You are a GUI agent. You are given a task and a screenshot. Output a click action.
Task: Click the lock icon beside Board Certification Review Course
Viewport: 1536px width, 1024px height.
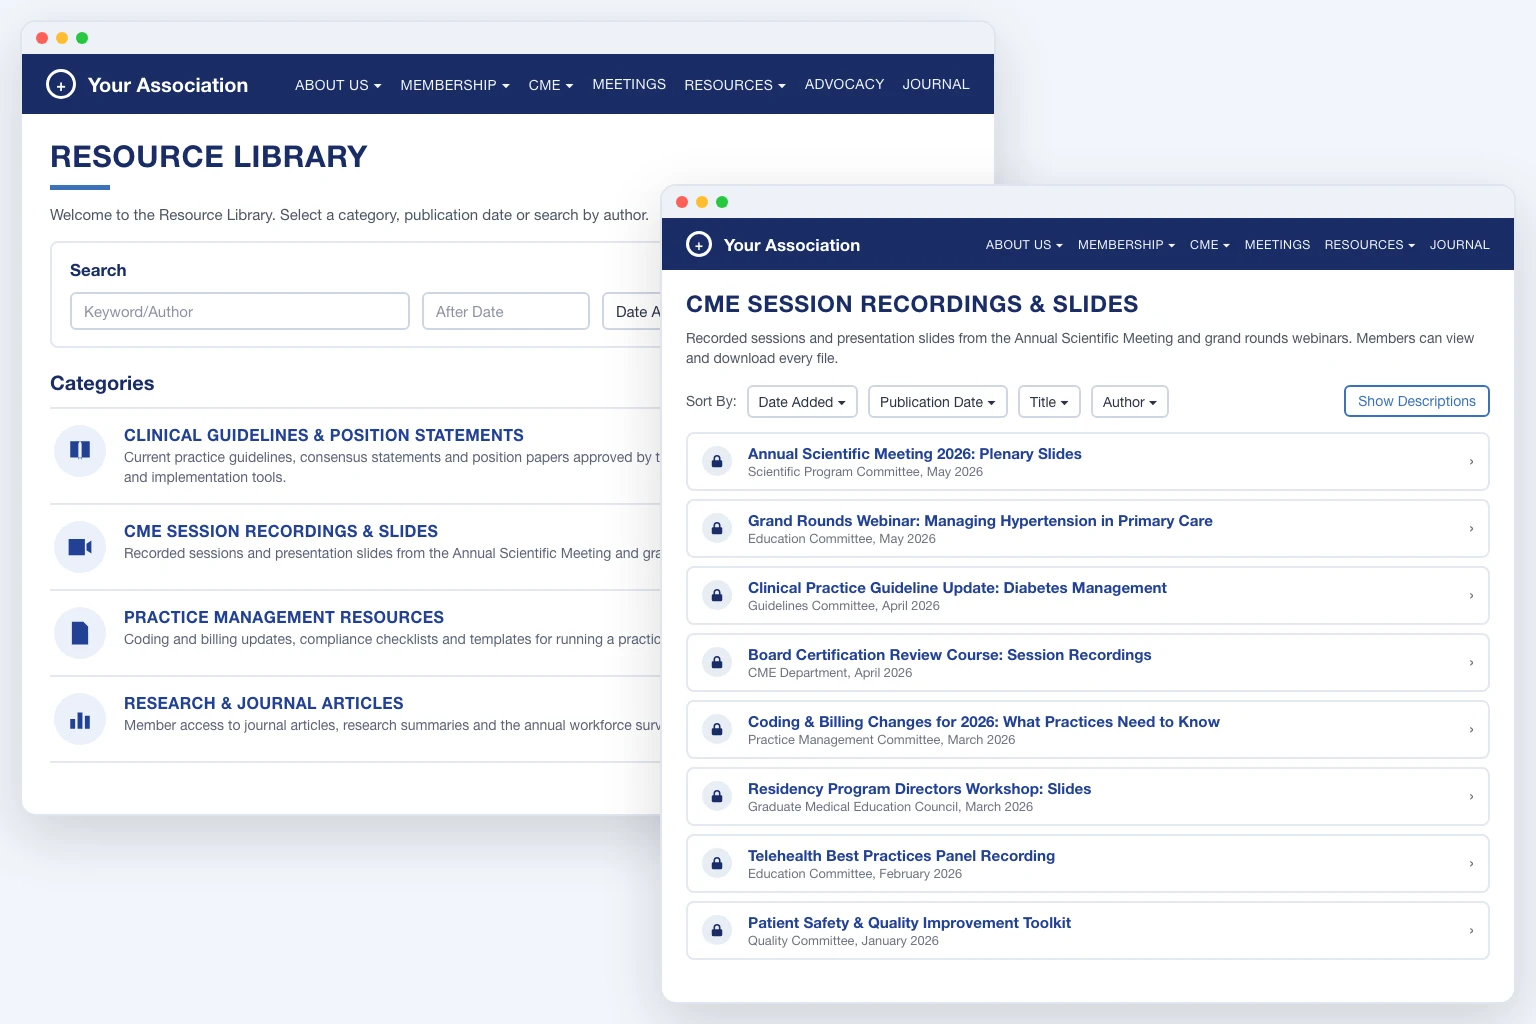click(717, 662)
